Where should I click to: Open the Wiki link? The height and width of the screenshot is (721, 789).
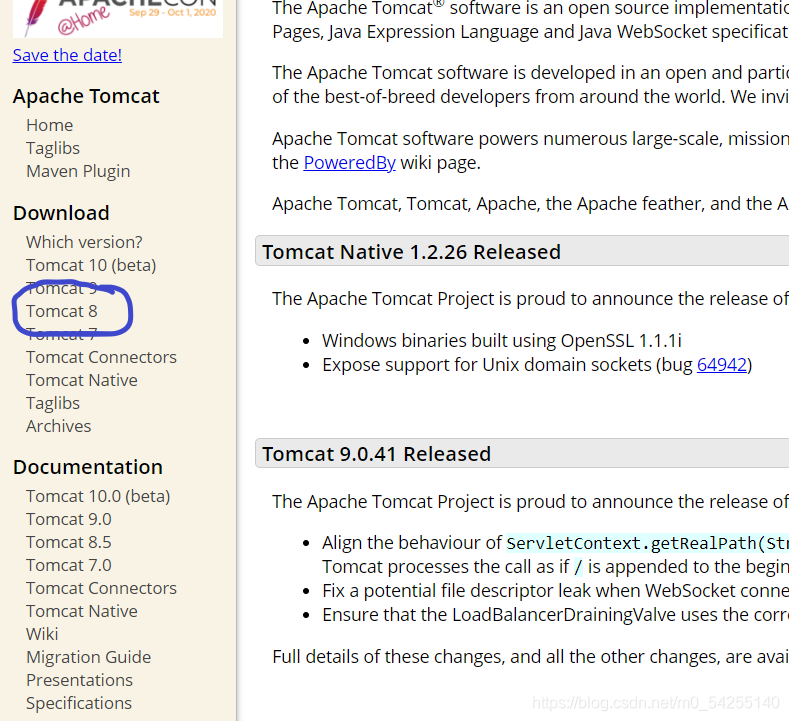42,634
